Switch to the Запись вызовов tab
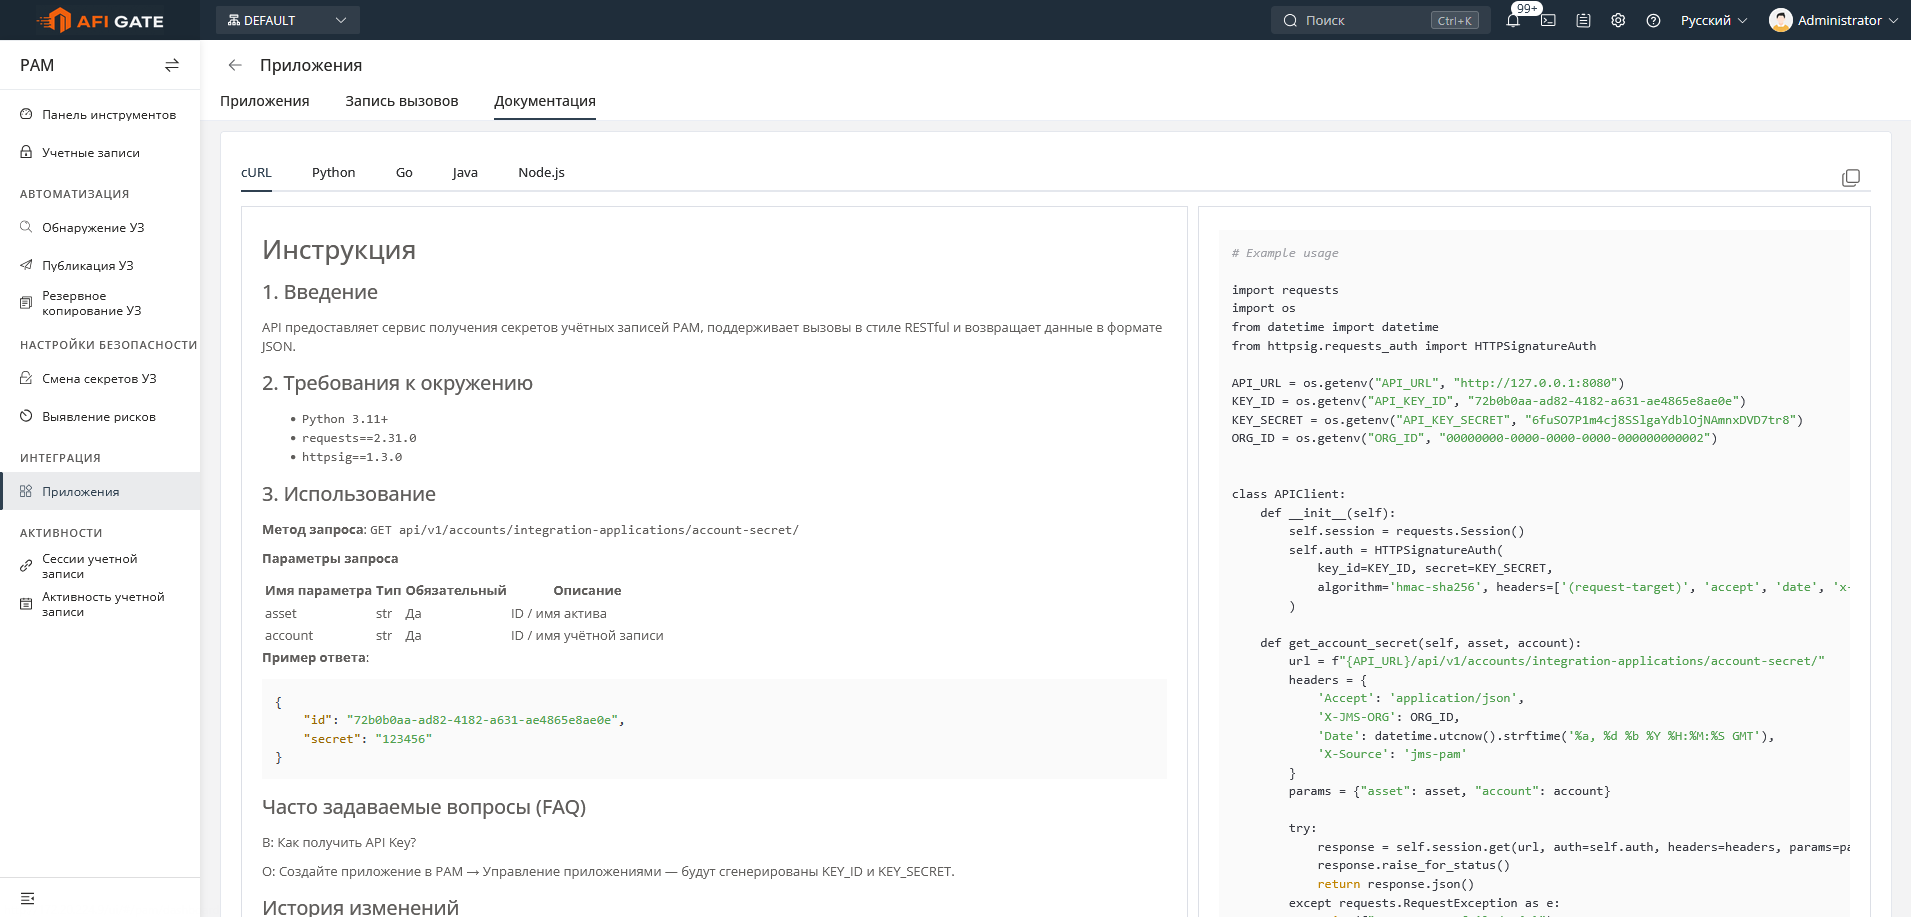Image resolution: width=1911 pixels, height=917 pixels. coord(402,101)
